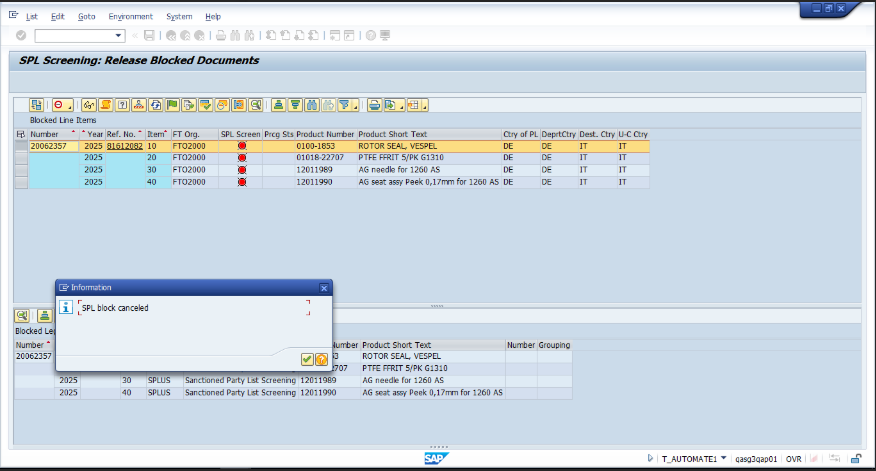Select the row selector for ROTOR SEAL, VESPEL
Image resolution: width=876 pixels, height=471 pixels.
point(21,146)
